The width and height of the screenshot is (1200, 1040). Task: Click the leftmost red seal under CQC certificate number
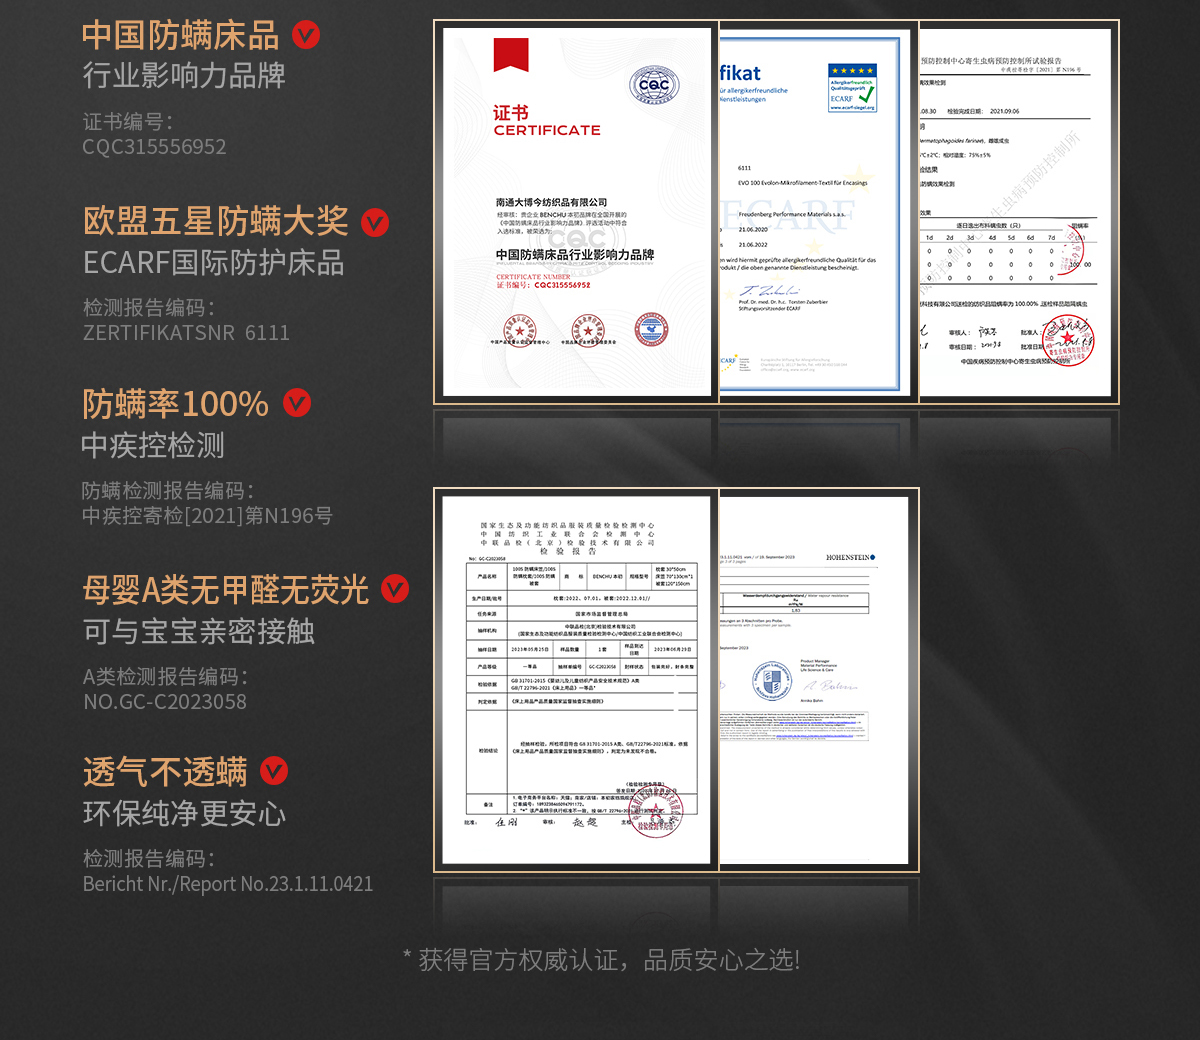[x=519, y=330]
